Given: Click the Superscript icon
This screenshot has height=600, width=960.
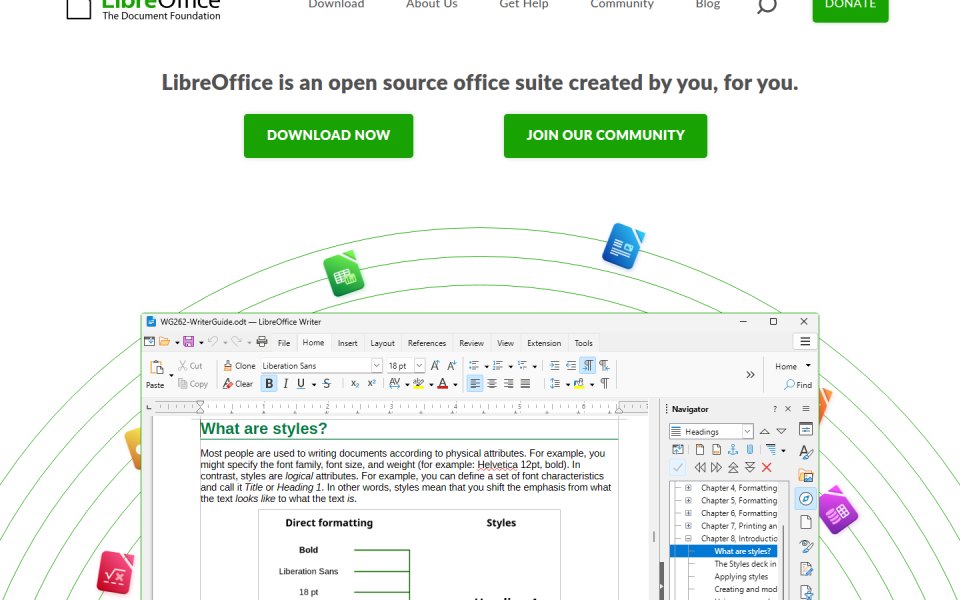Looking at the screenshot, I should pos(371,384).
